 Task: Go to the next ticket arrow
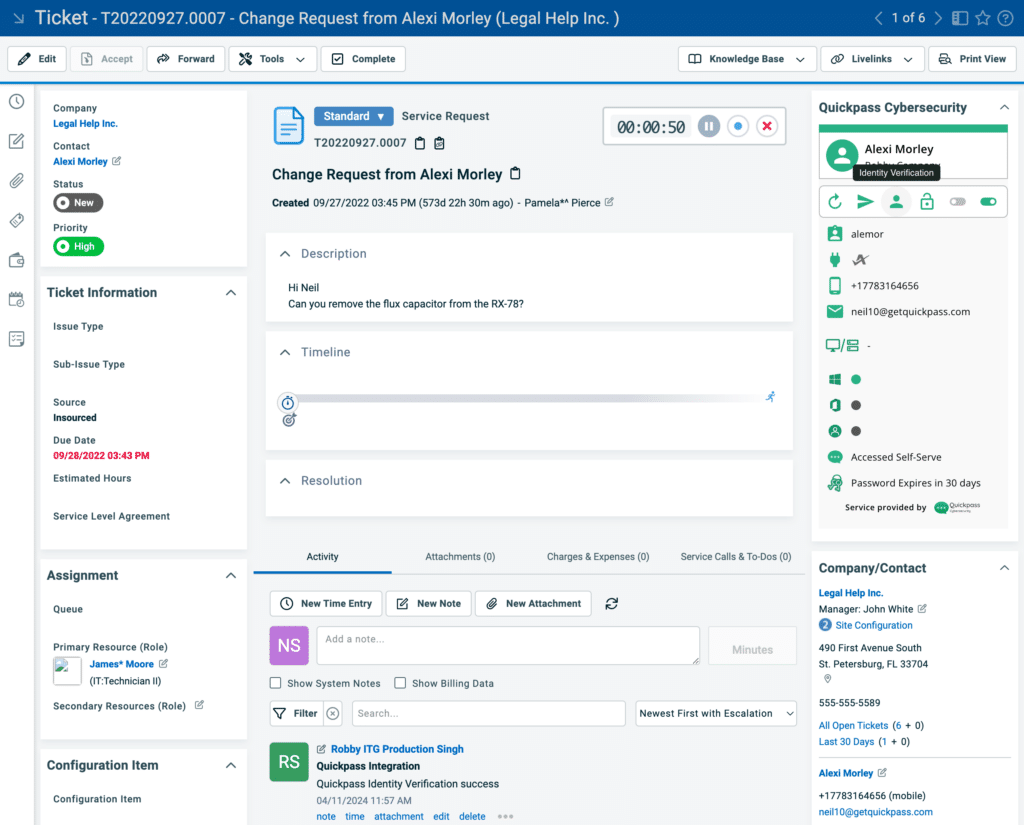click(x=938, y=18)
